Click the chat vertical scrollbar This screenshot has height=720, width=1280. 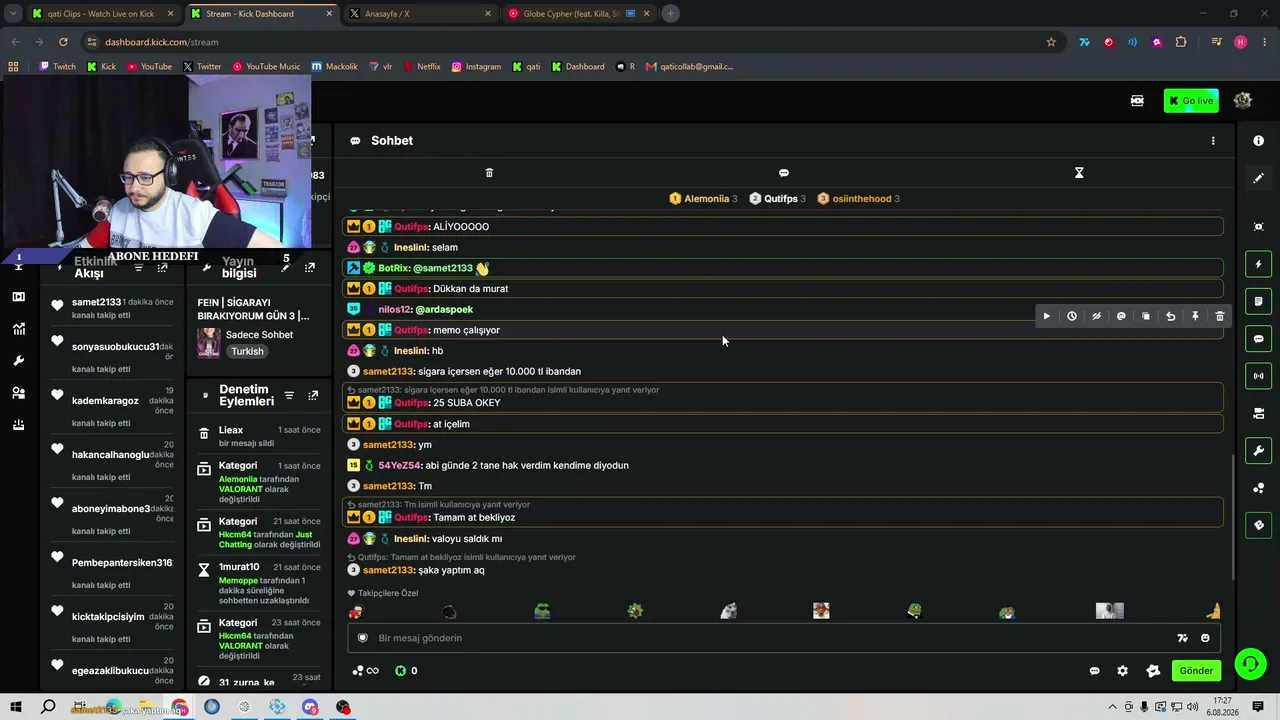coord(1234,515)
